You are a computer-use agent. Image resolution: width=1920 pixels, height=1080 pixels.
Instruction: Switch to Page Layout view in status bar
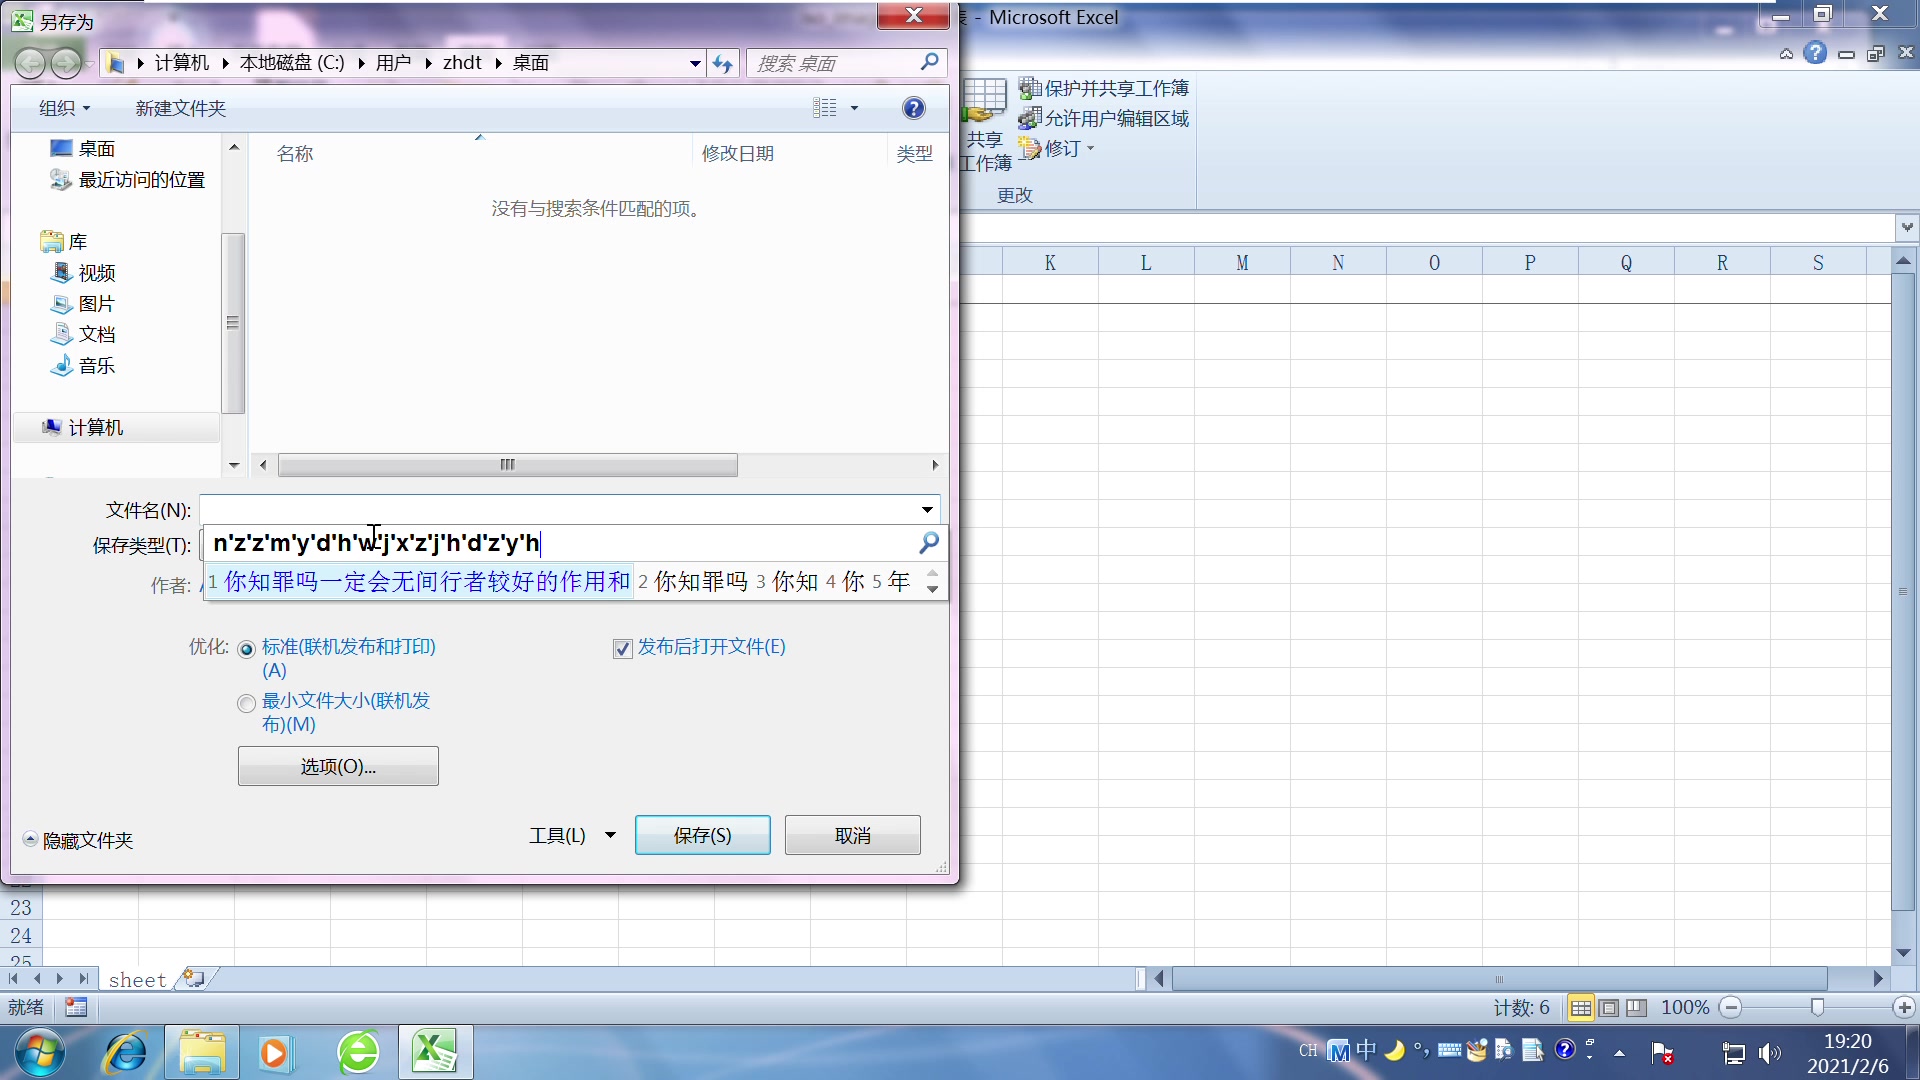(1608, 1008)
